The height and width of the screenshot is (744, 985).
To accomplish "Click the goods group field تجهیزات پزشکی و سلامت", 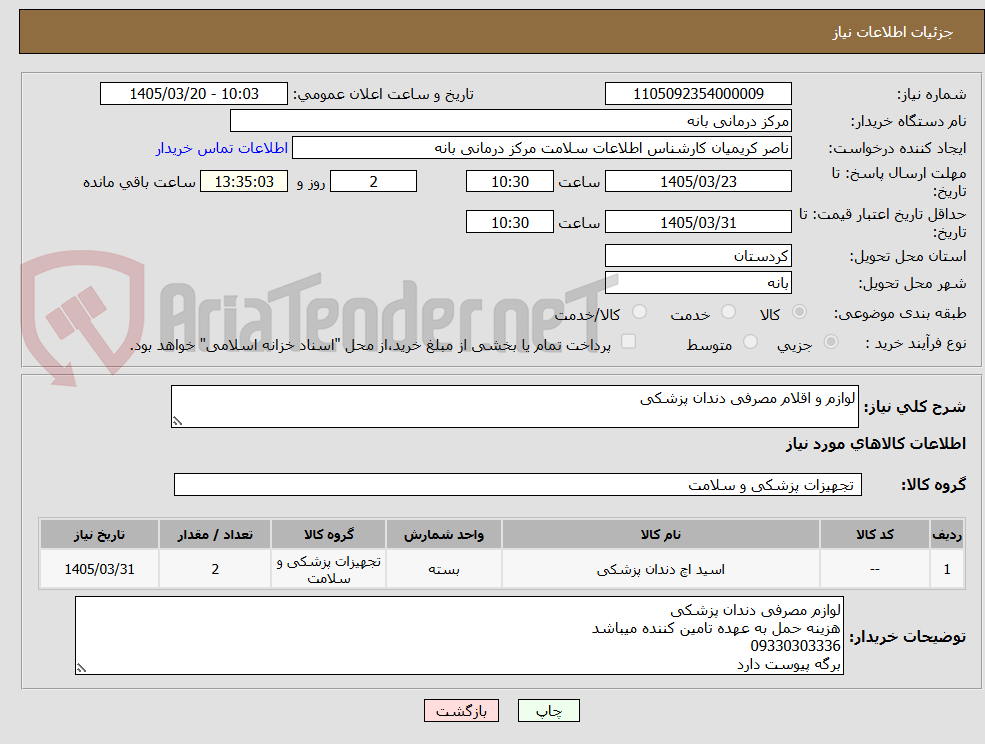I will [518, 484].
